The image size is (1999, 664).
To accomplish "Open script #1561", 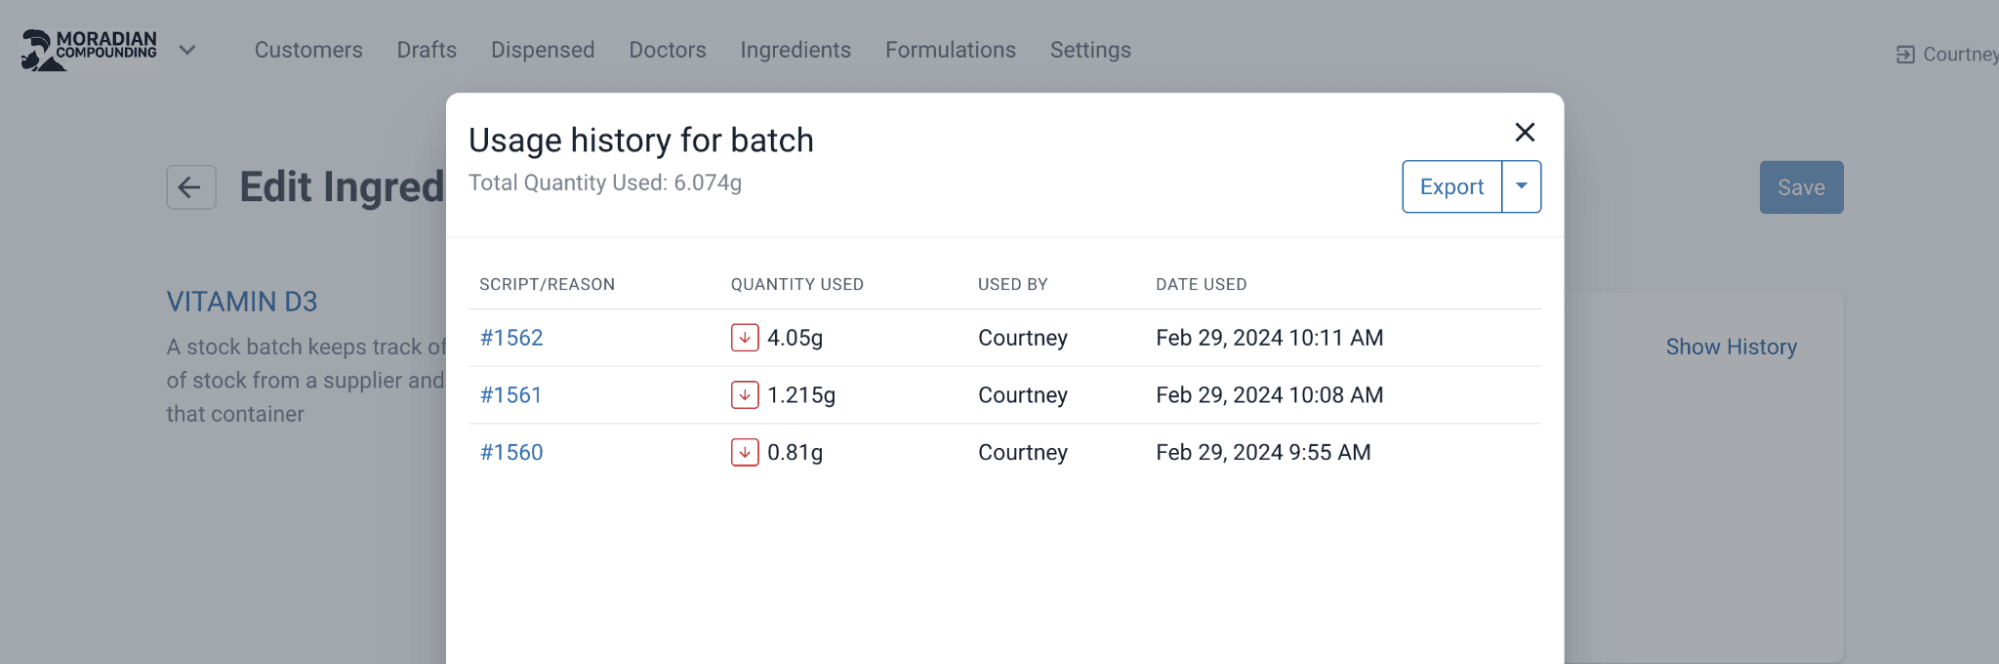I will click(511, 395).
